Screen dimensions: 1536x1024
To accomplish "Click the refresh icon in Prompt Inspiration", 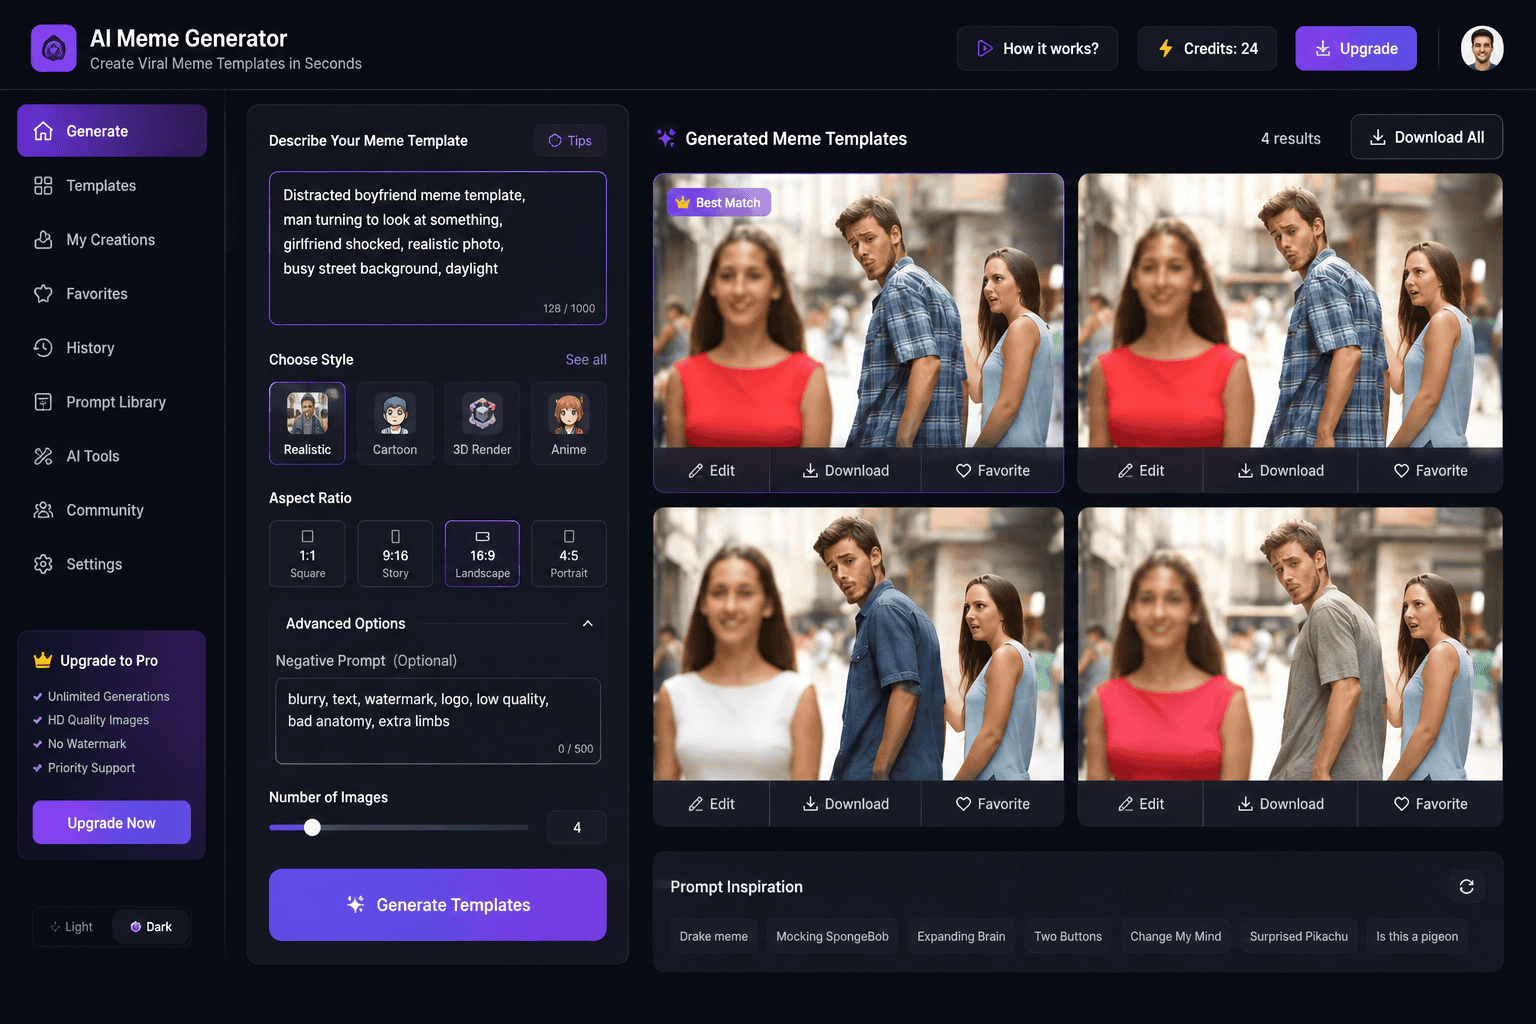I will (x=1466, y=887).
